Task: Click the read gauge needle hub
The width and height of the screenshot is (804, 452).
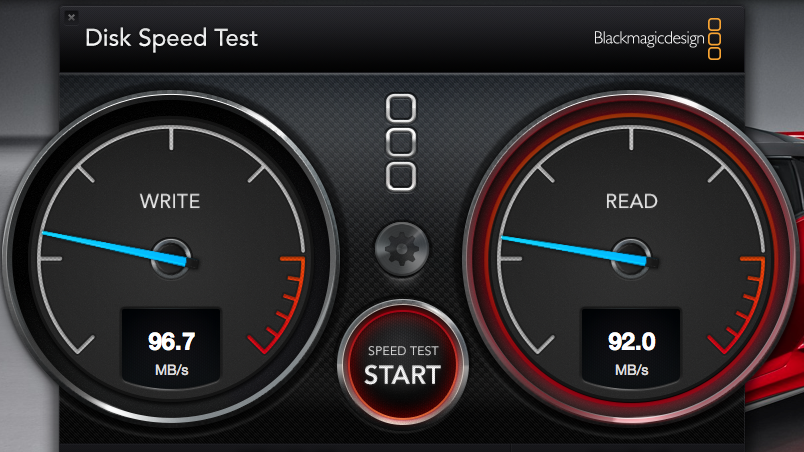Action: tap(631, 259)
